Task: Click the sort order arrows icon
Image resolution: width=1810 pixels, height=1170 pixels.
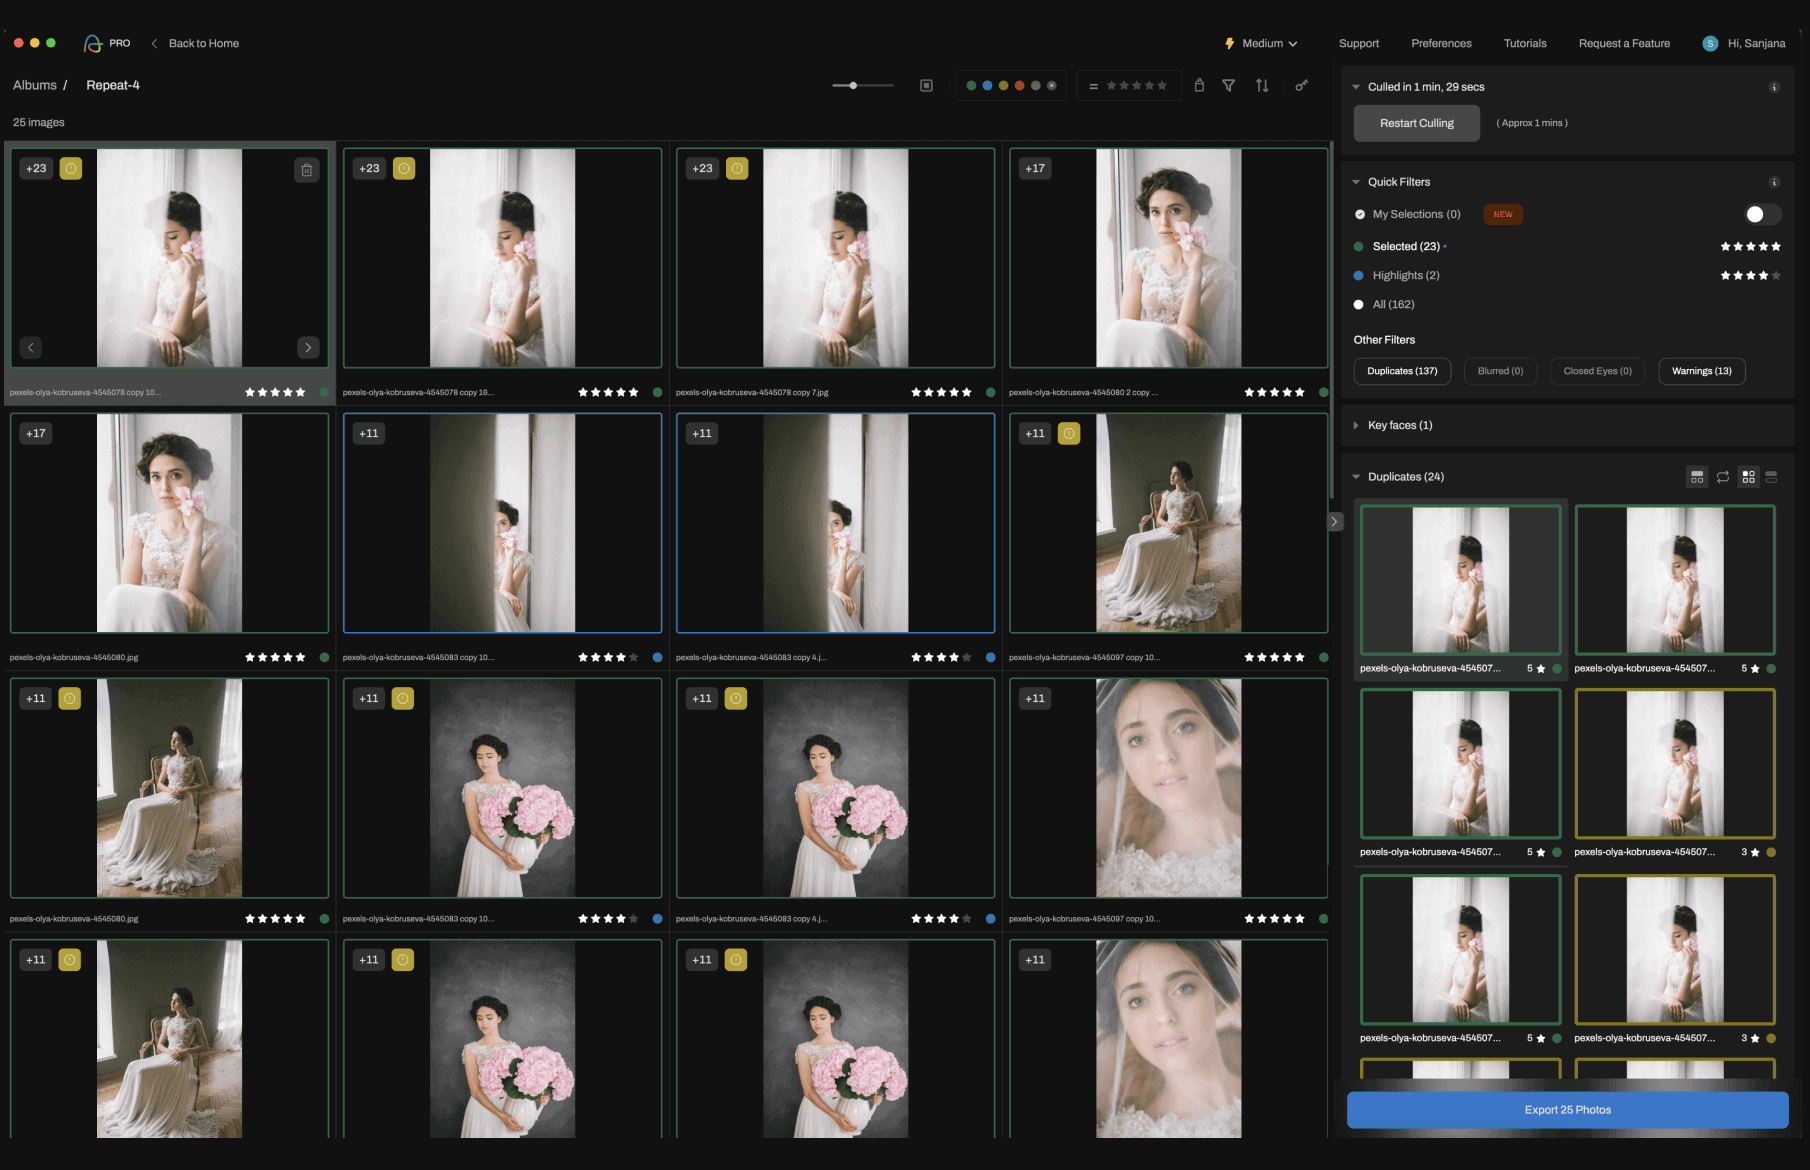Action: tap(1262, 86)
